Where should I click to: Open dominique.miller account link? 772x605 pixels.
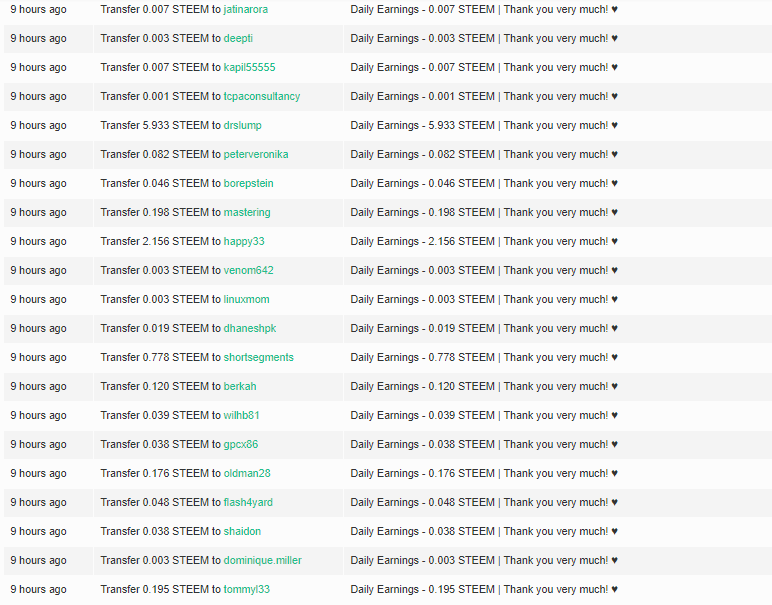point(263,561)
